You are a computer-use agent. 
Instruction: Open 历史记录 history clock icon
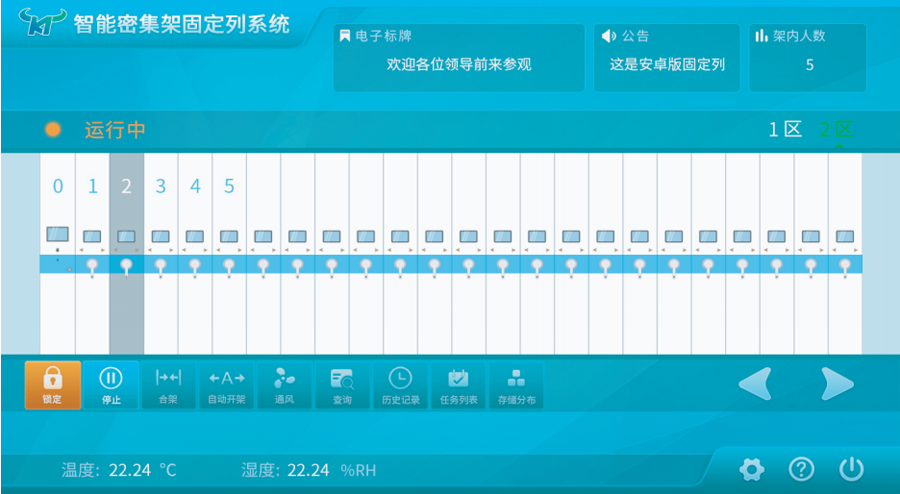pyautogui.click(x=400, y=378)
